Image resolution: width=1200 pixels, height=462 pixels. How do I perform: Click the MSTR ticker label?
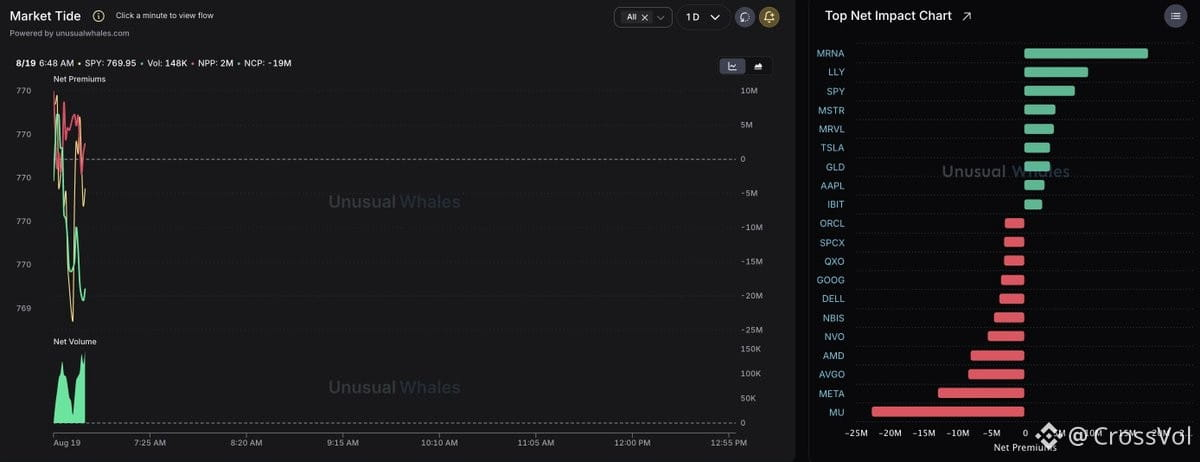(x=831, y=110)
